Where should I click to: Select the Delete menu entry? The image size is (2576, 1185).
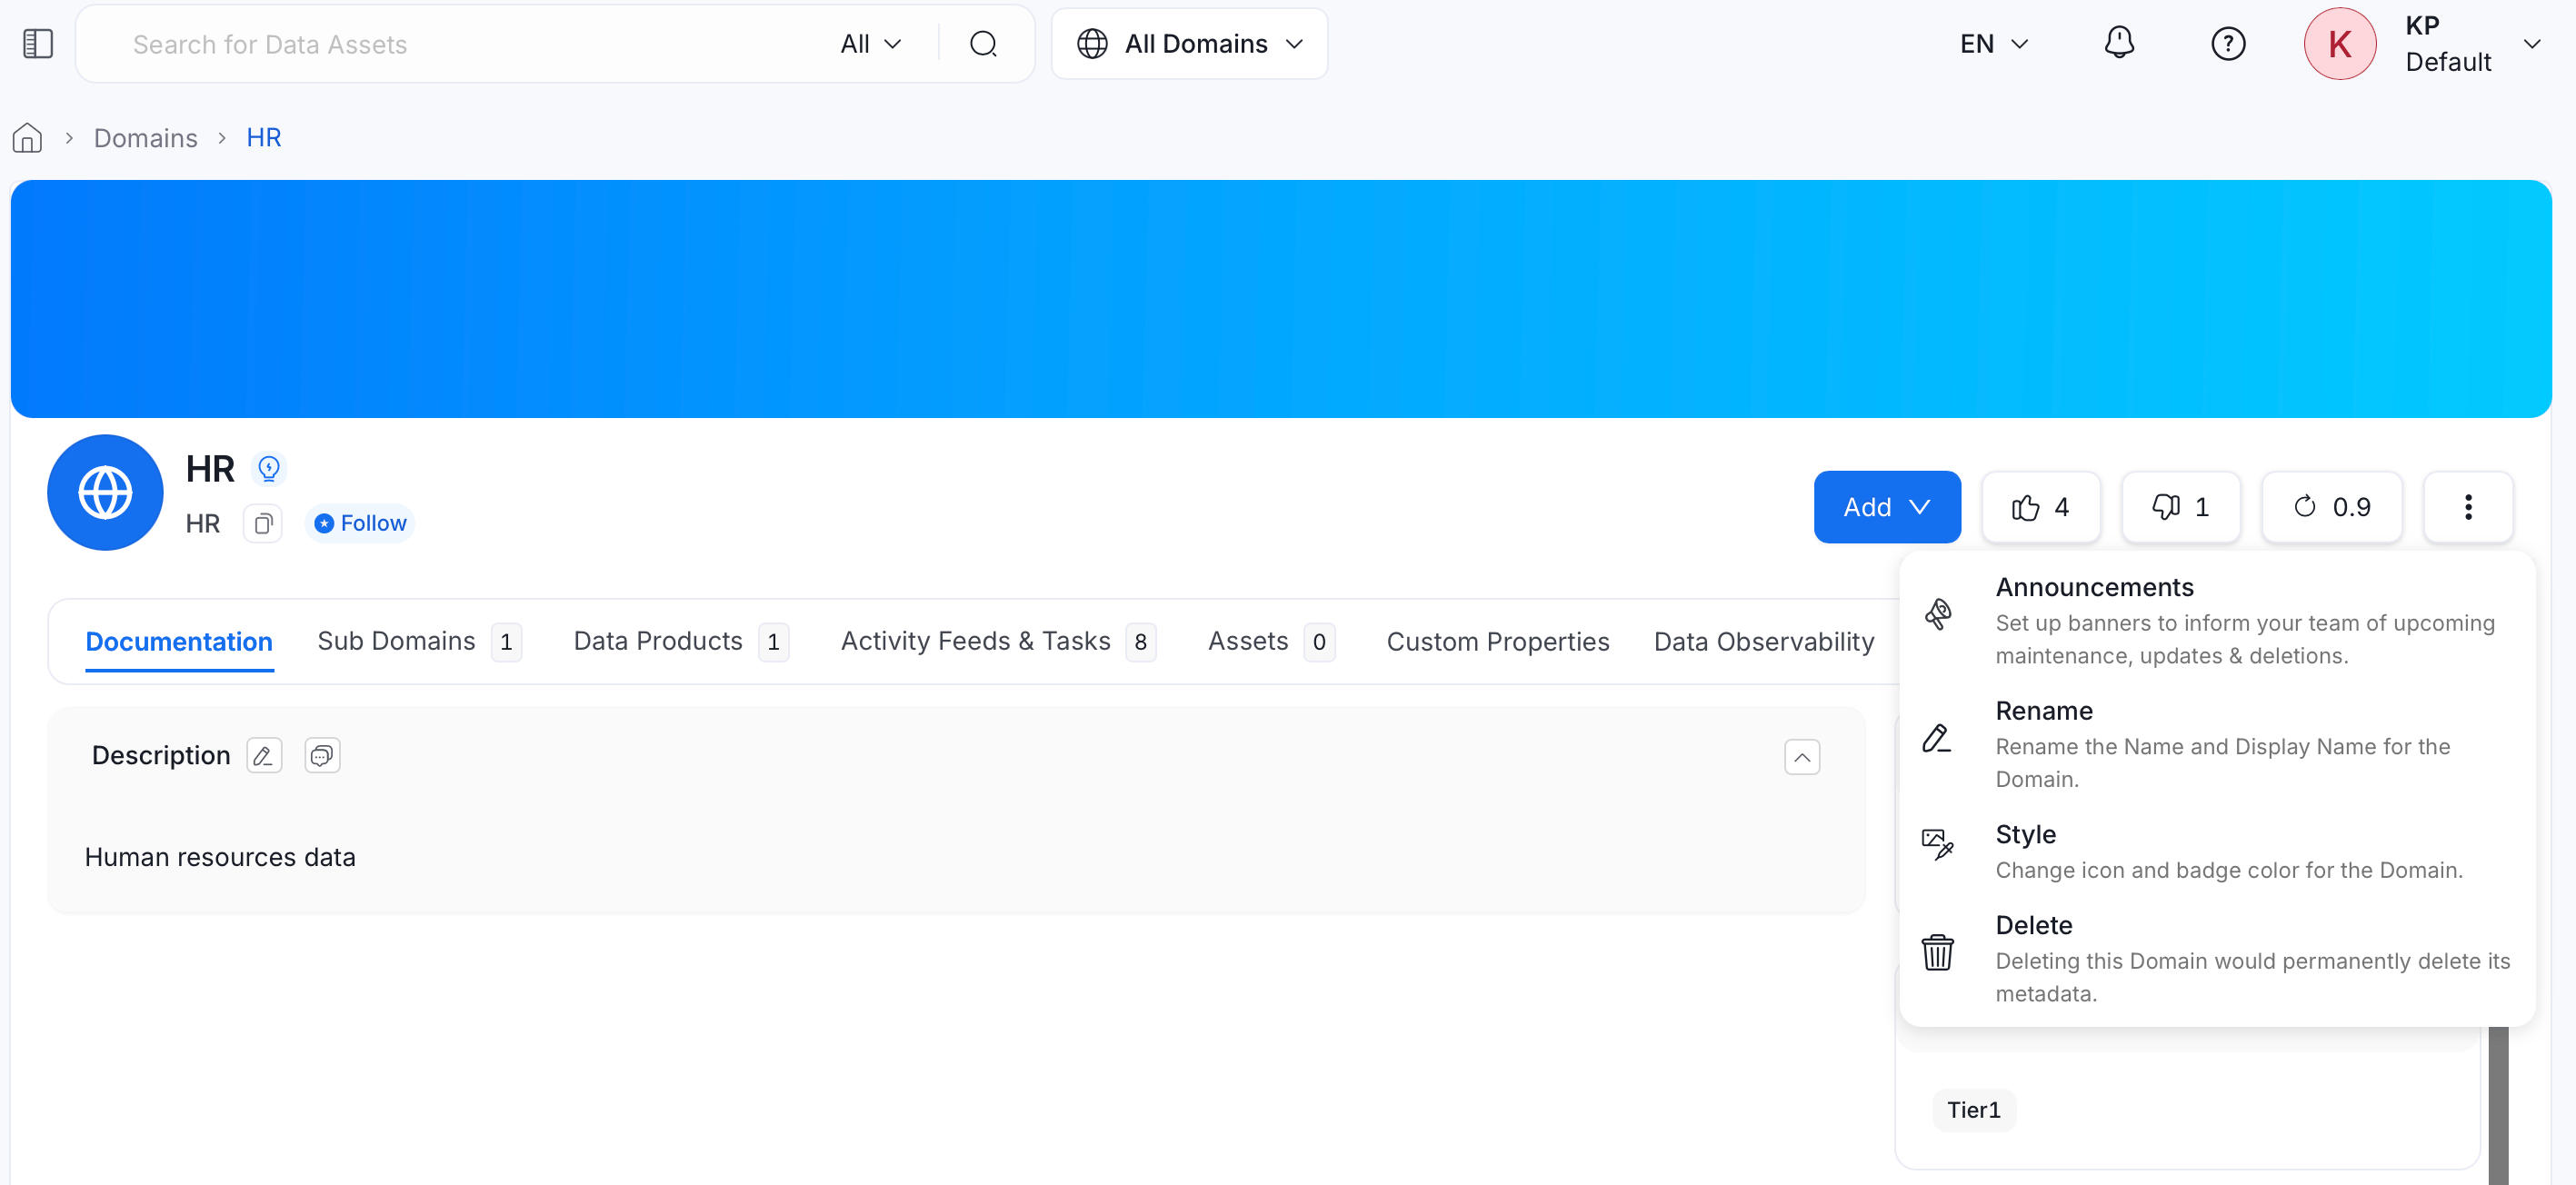click(x=2216, y=958)
